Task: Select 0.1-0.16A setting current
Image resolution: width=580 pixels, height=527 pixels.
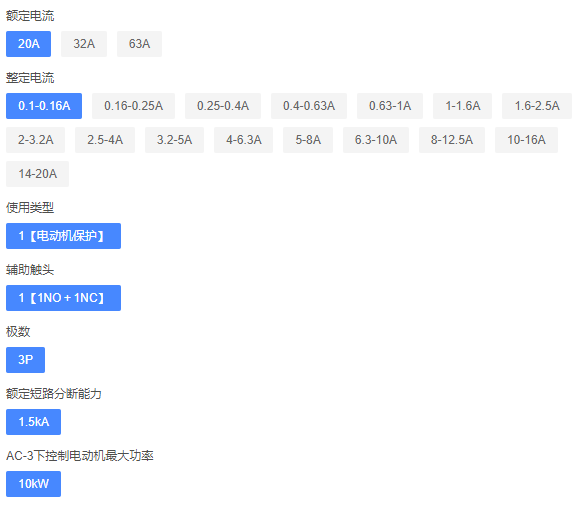Action: point(44,106)
